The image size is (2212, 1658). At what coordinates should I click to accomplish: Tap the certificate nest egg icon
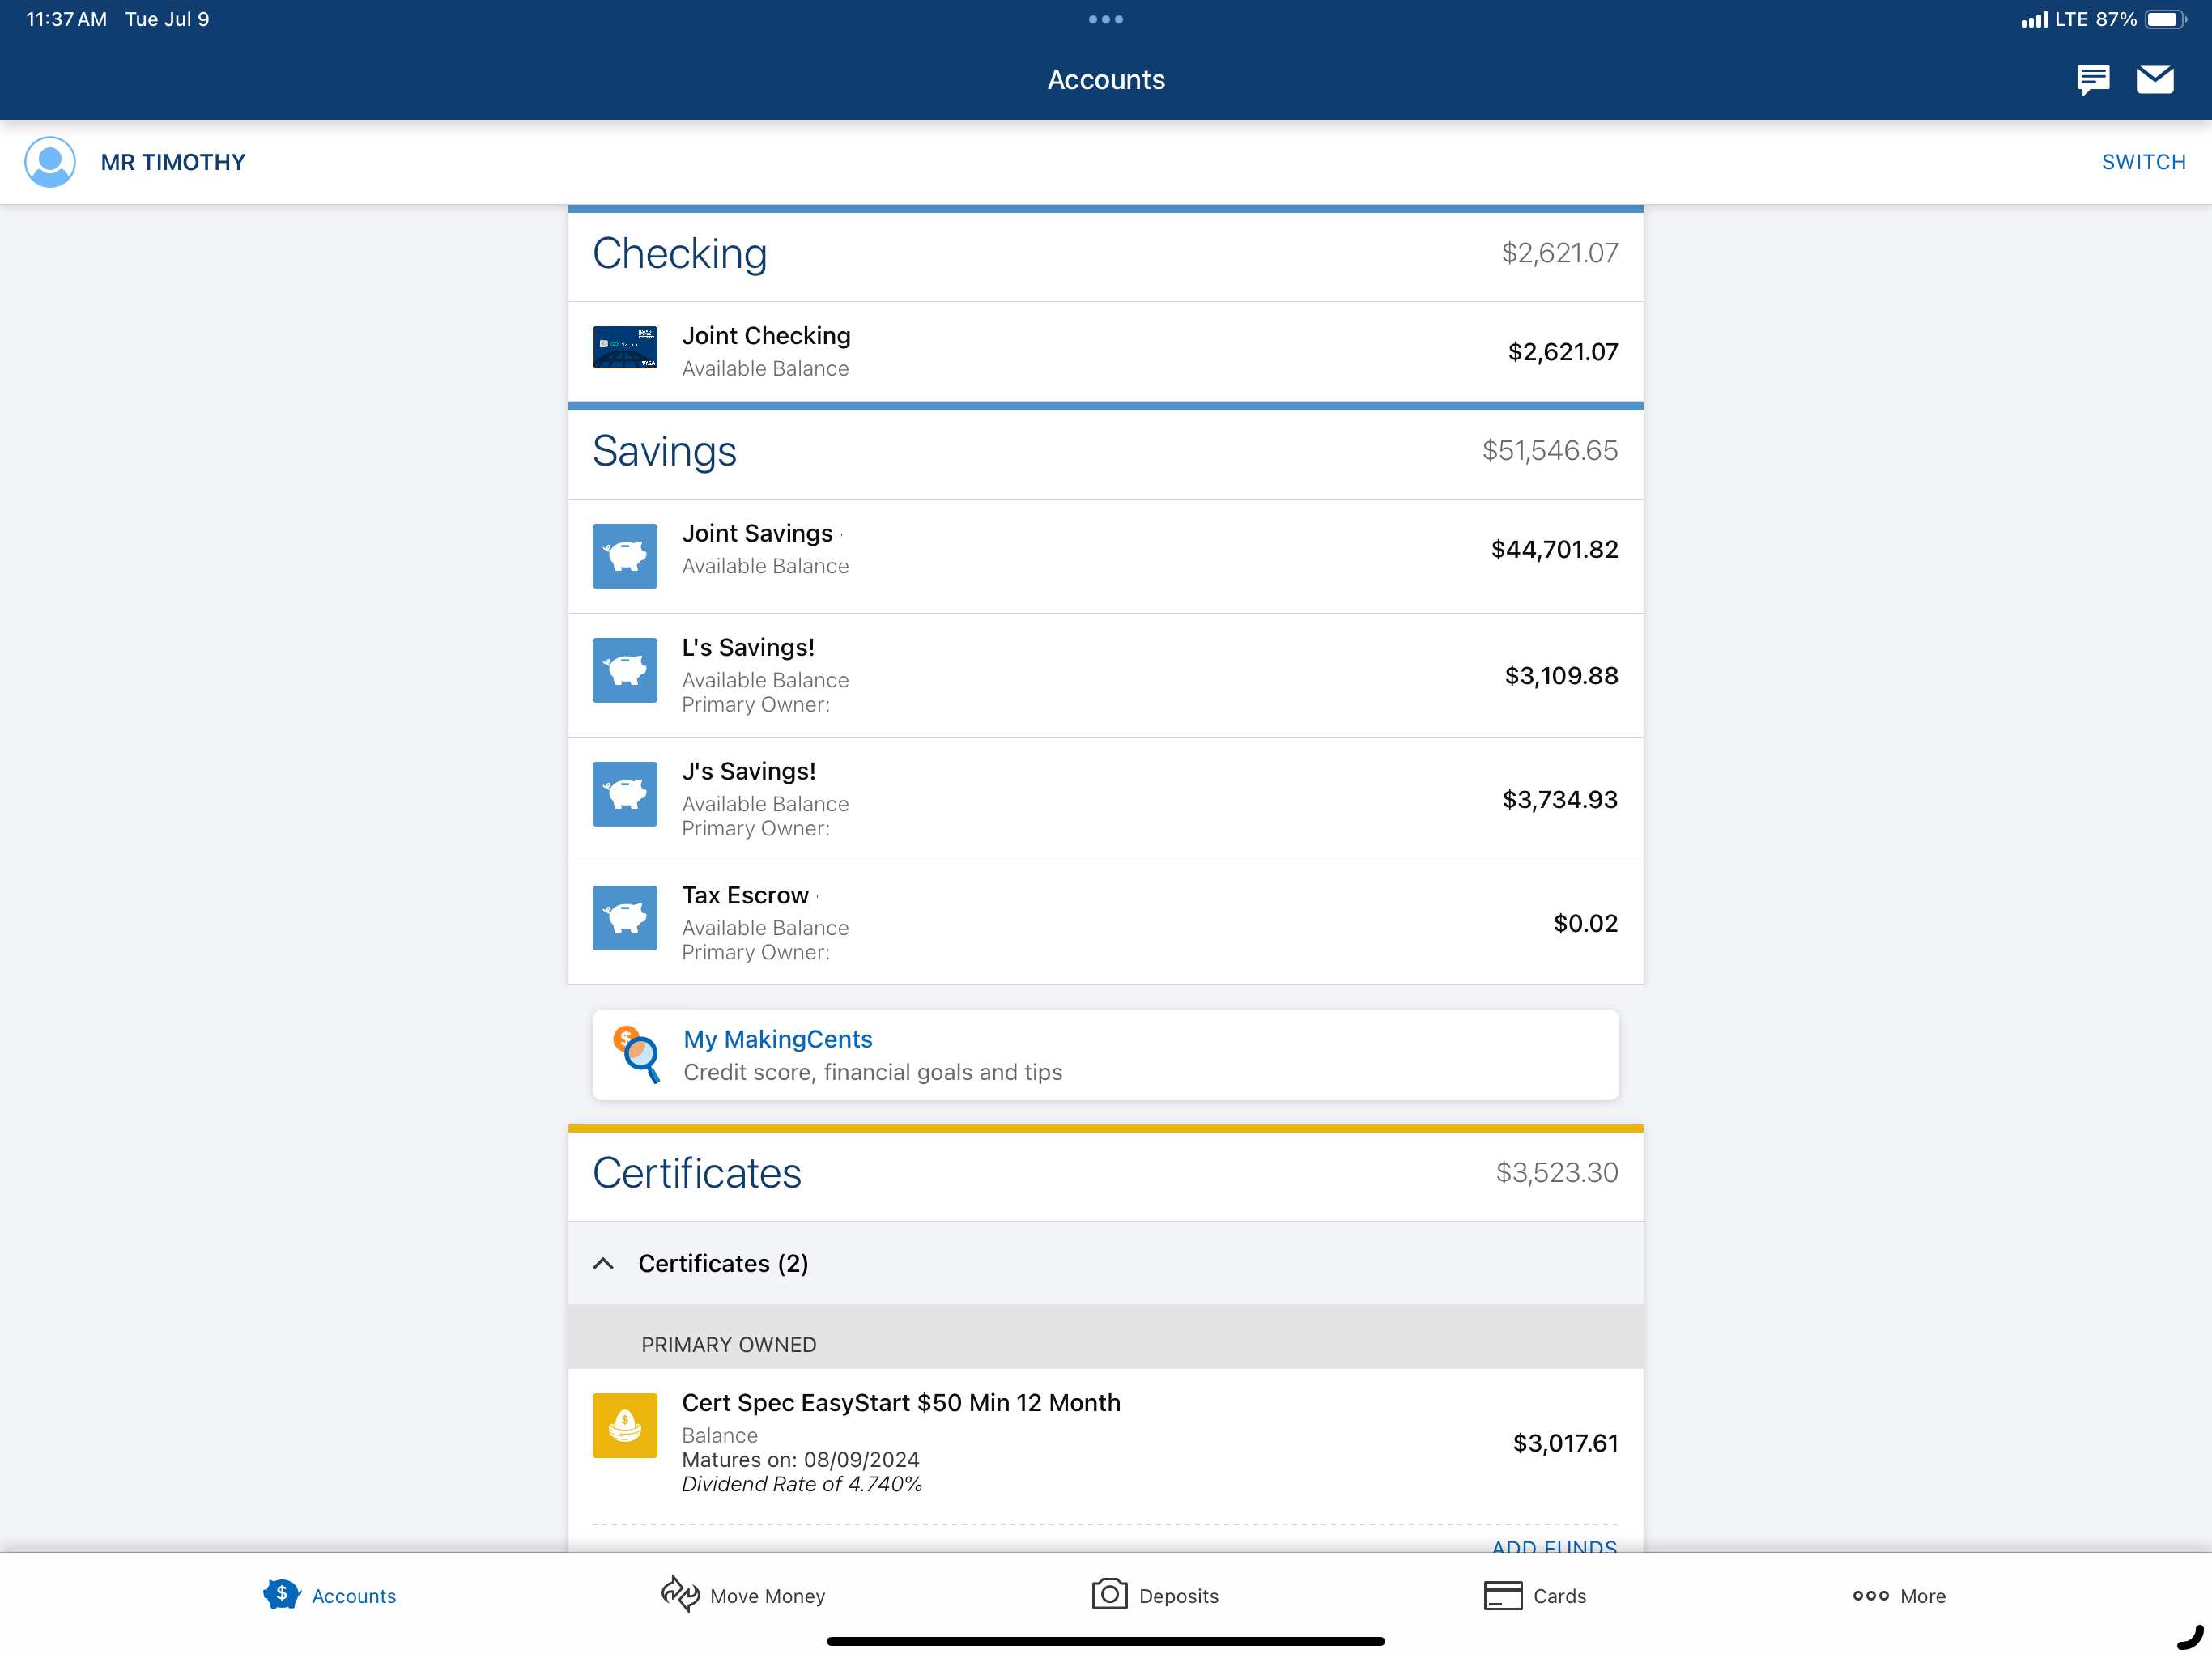tap(624, 1425)
